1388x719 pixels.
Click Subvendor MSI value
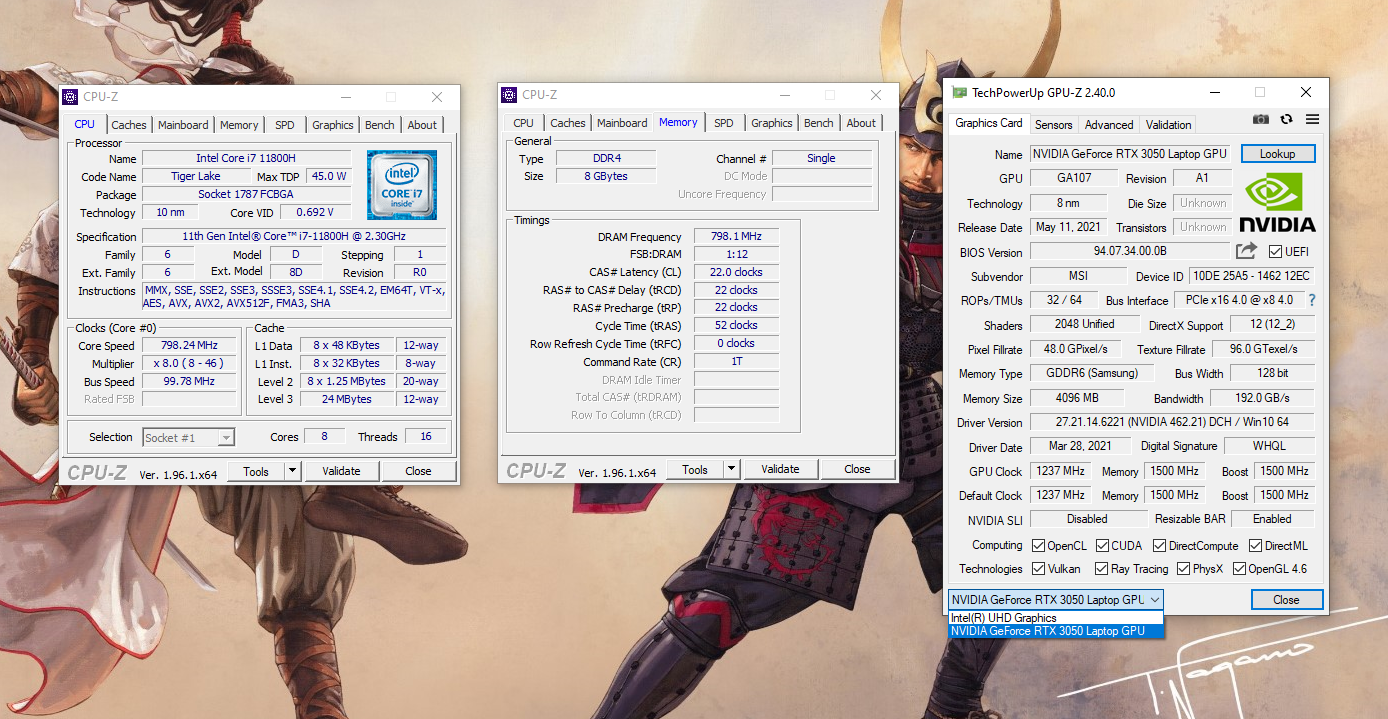1077,276
